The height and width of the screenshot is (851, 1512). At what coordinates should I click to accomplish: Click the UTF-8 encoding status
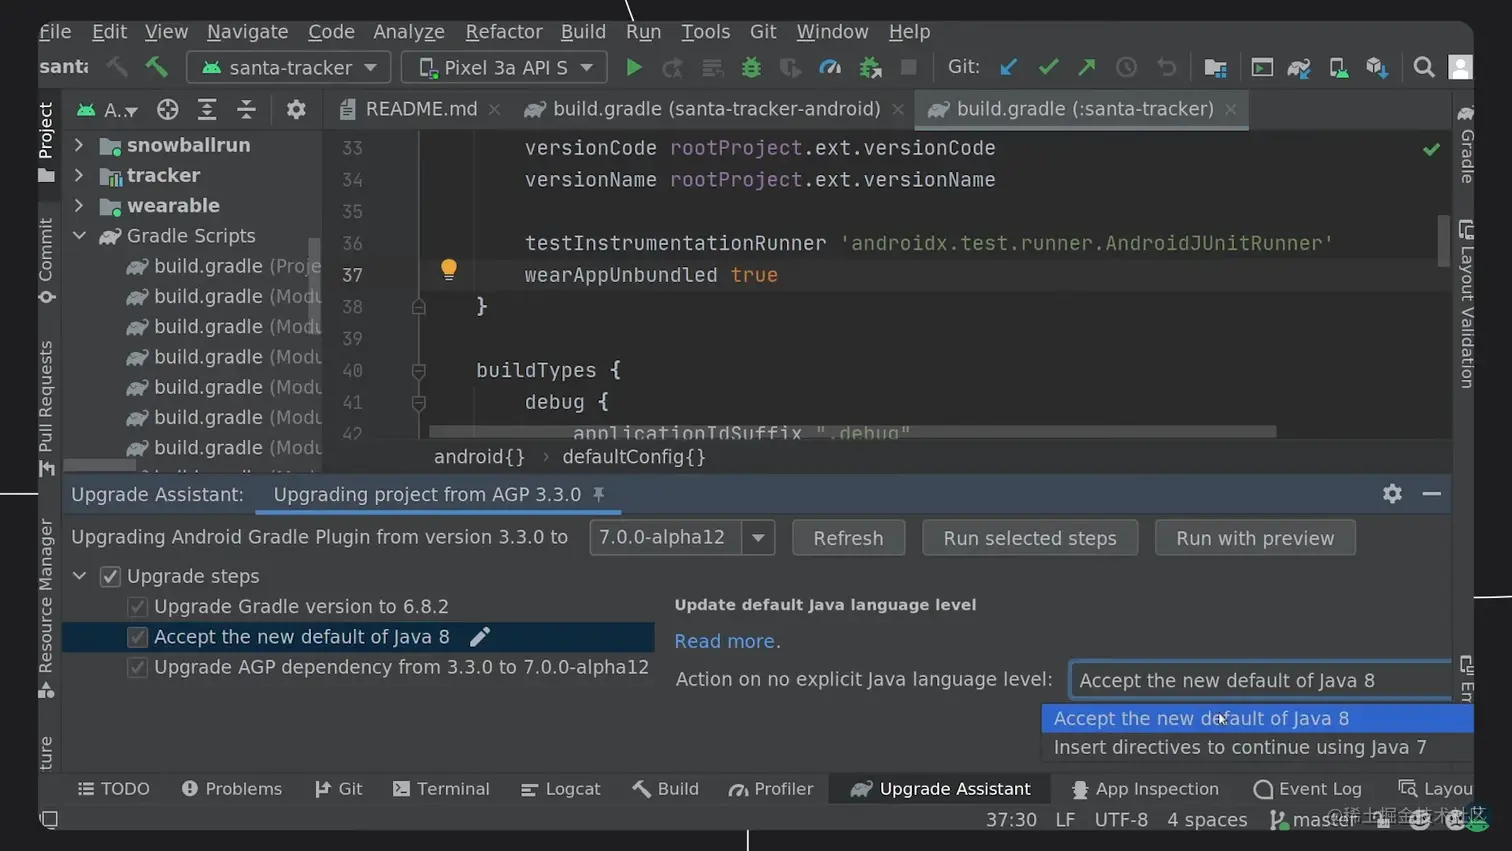click(1121, 819)
